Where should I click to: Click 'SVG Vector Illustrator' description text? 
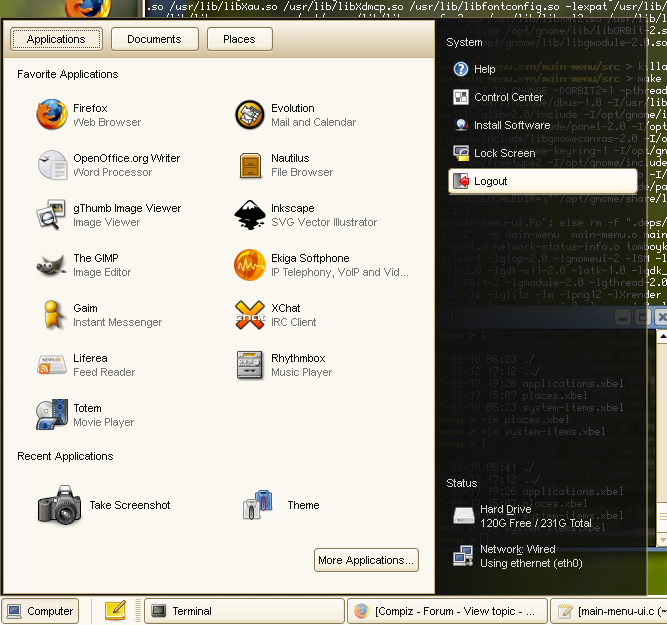pyautogui.click(x=324, y=222)
